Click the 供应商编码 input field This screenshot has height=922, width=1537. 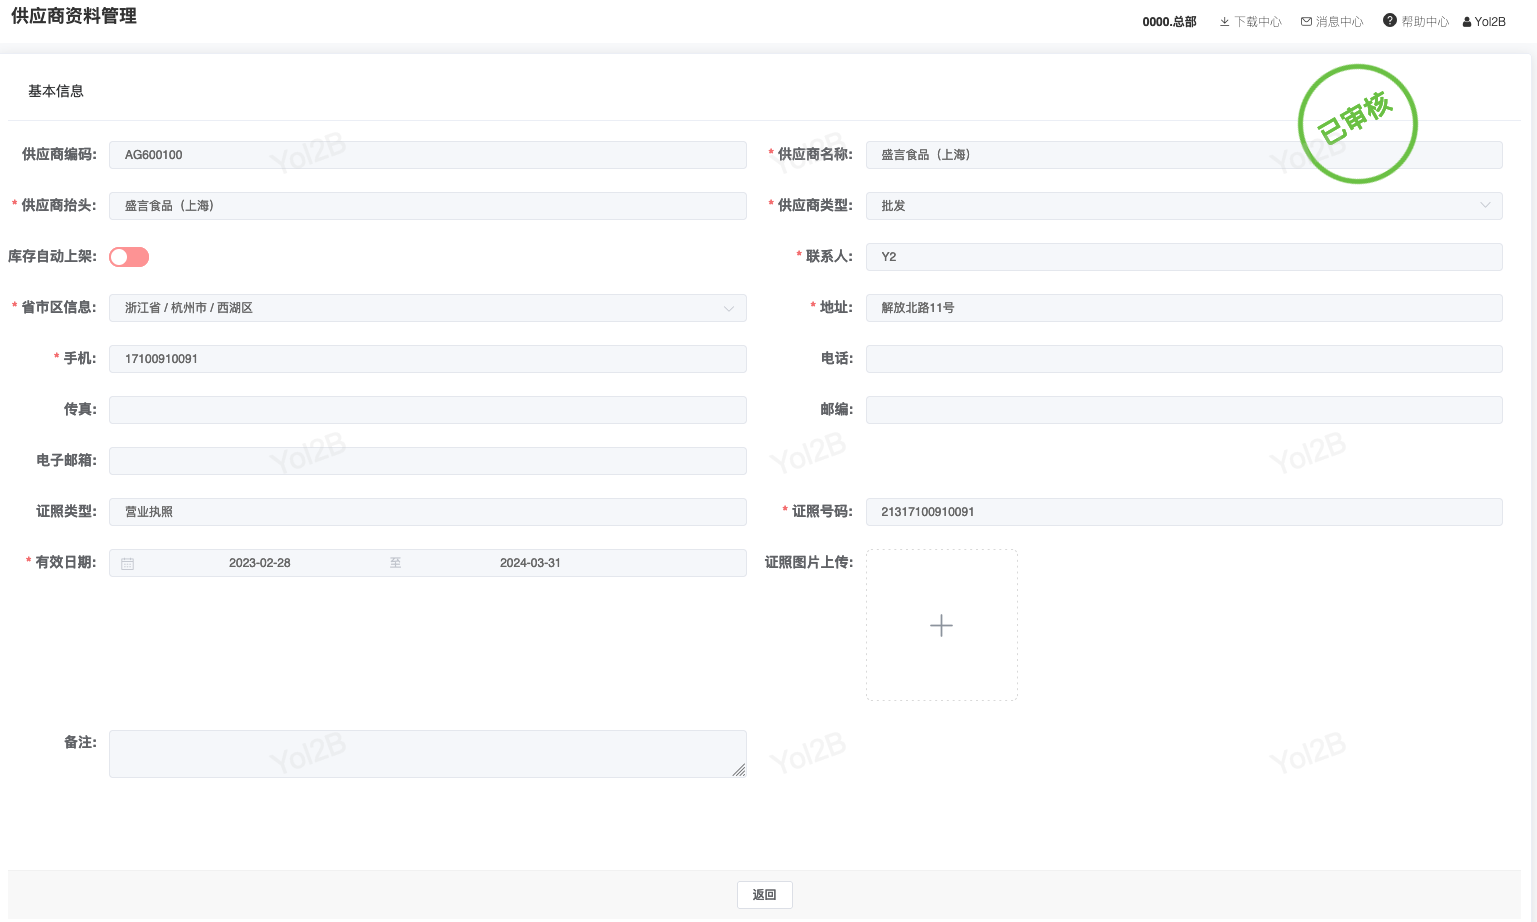[428, 155]
